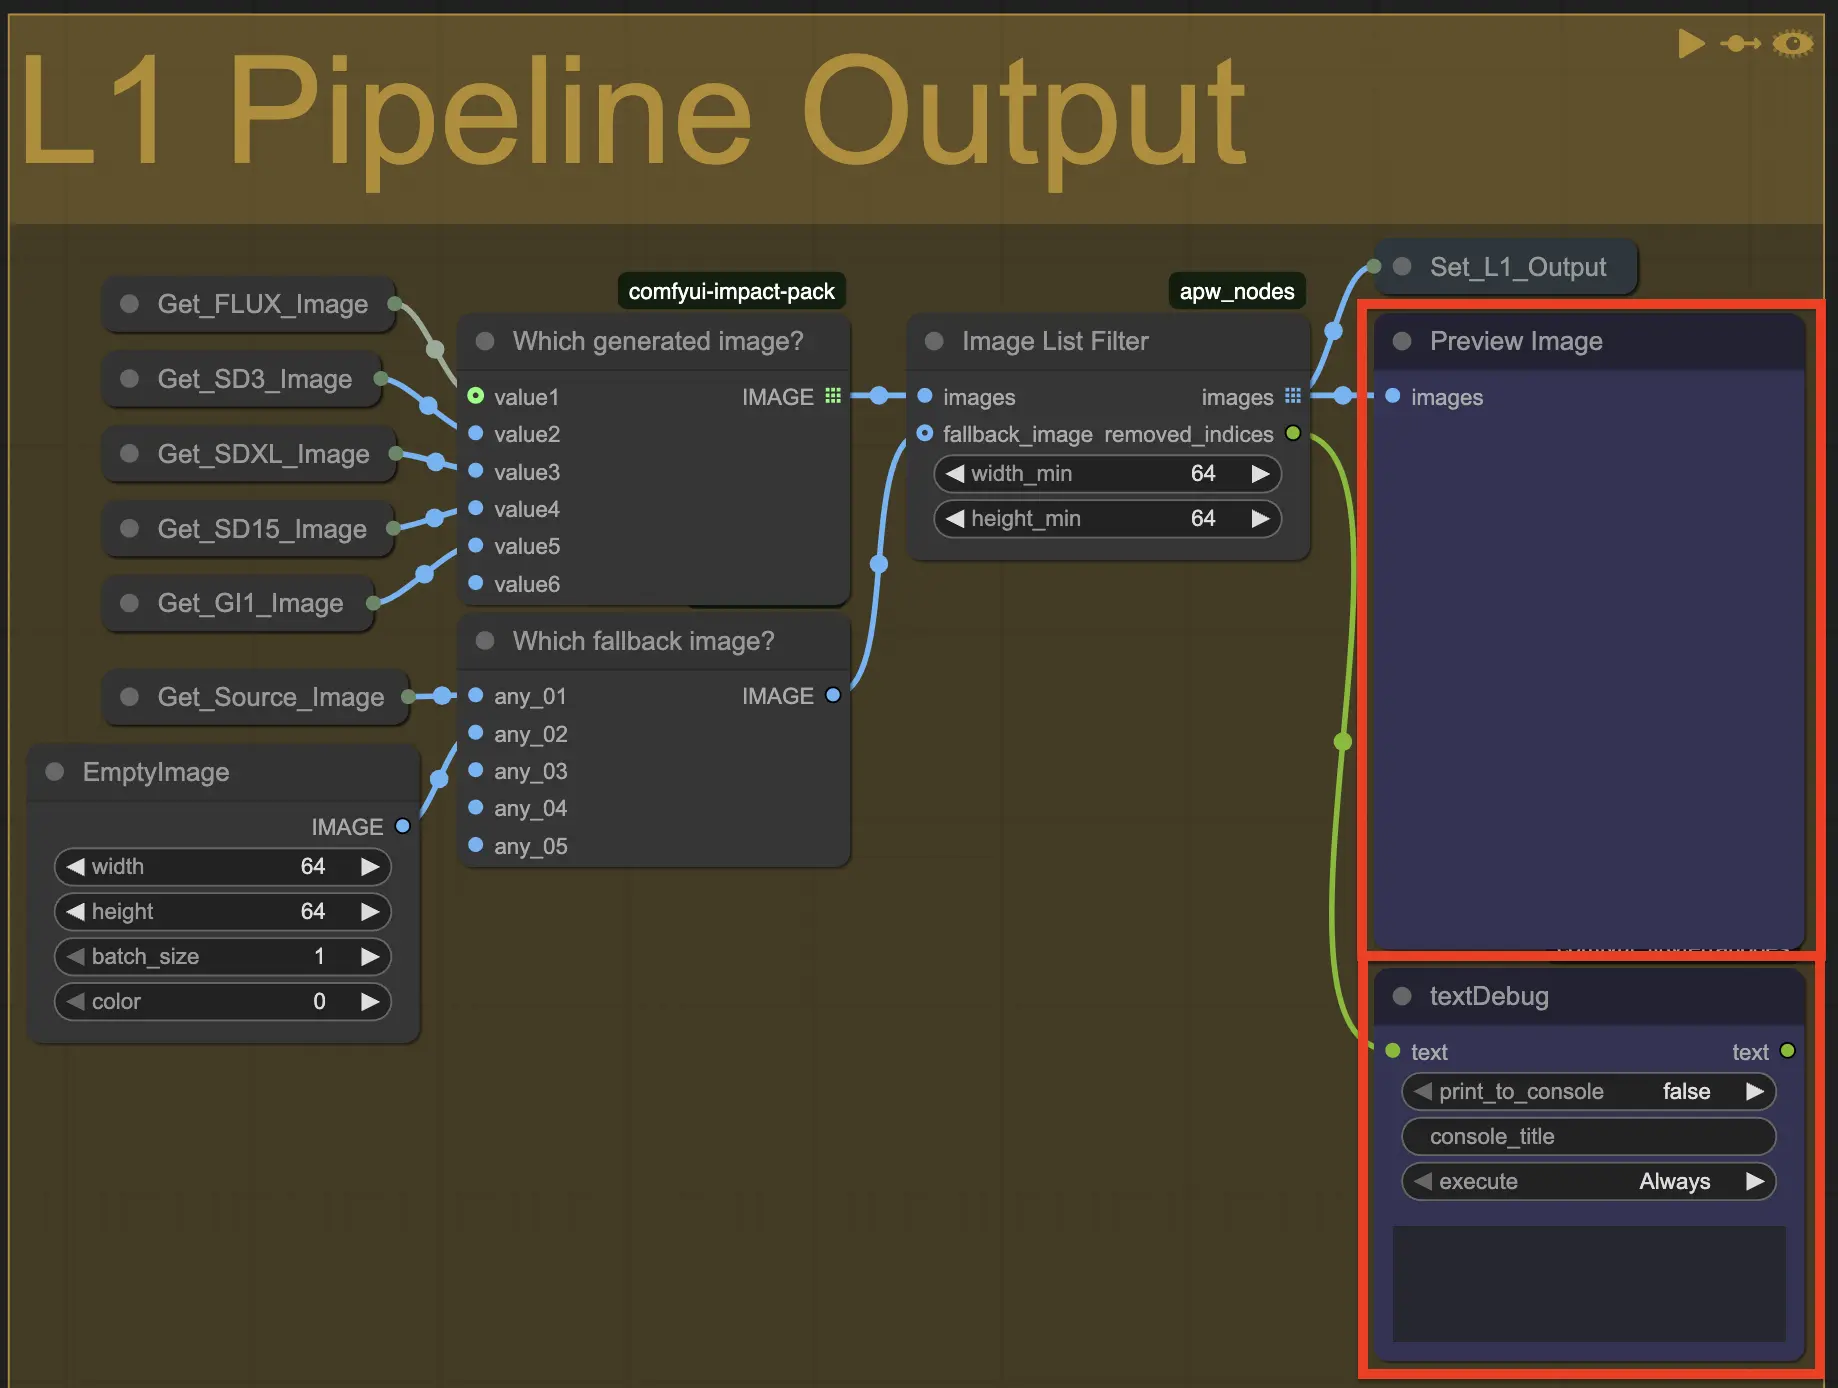Click the removed_indices output dot
The height and width of the screenshot is (1388, 1838).
[1293, 433]
